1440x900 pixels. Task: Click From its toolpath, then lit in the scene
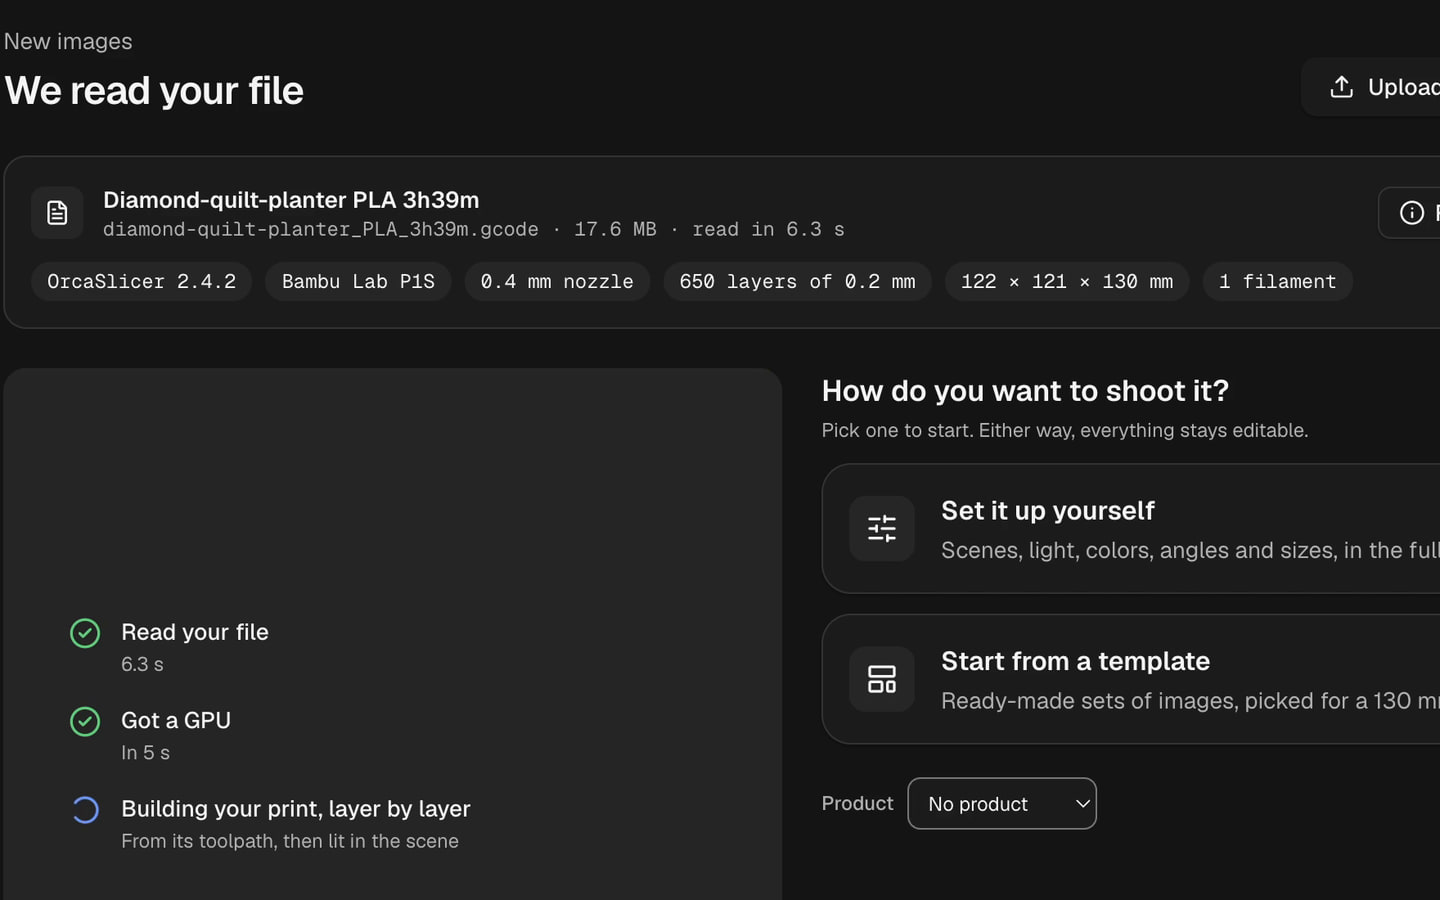pos(290,841)
